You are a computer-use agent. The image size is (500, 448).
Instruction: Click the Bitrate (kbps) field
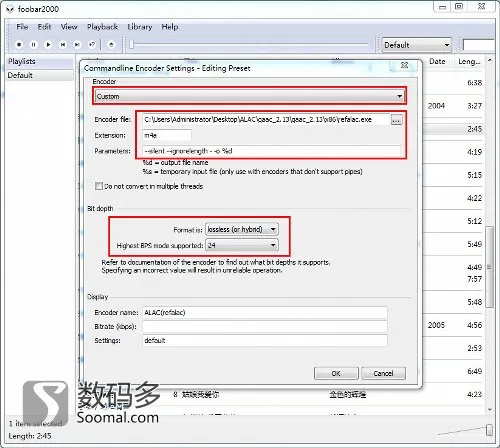[265, 326]
